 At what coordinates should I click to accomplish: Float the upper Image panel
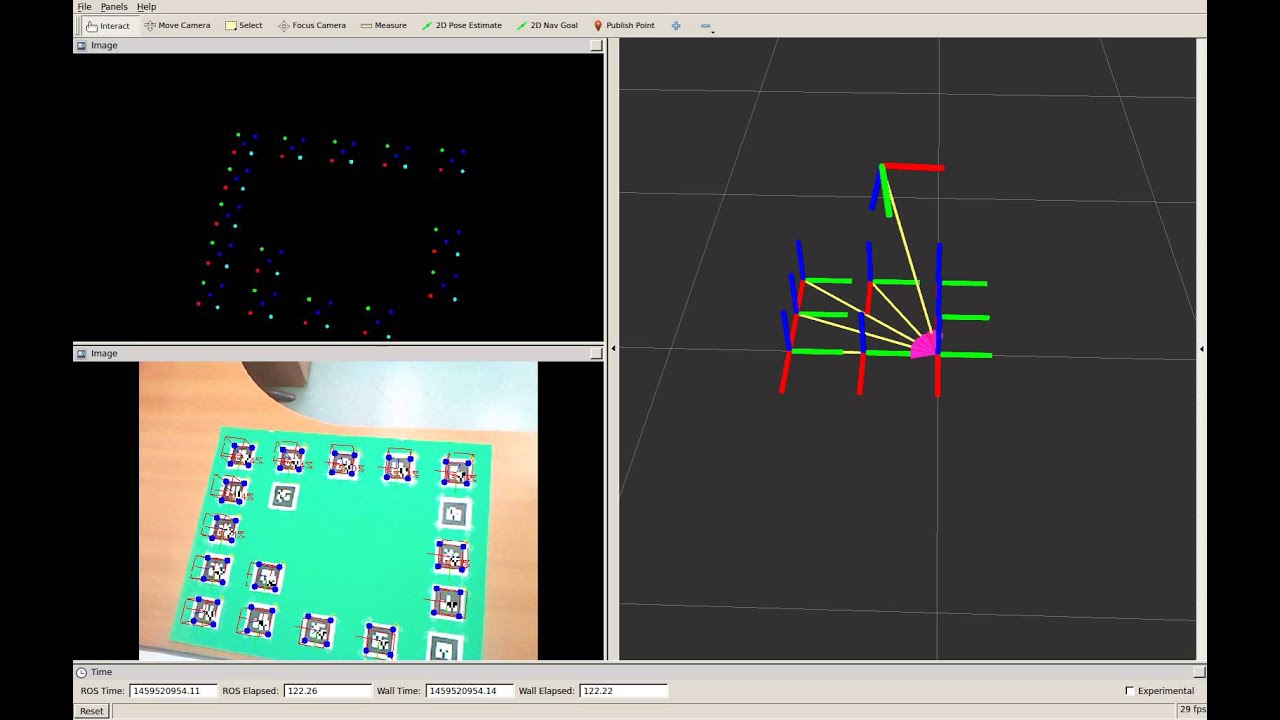[596, 46]
